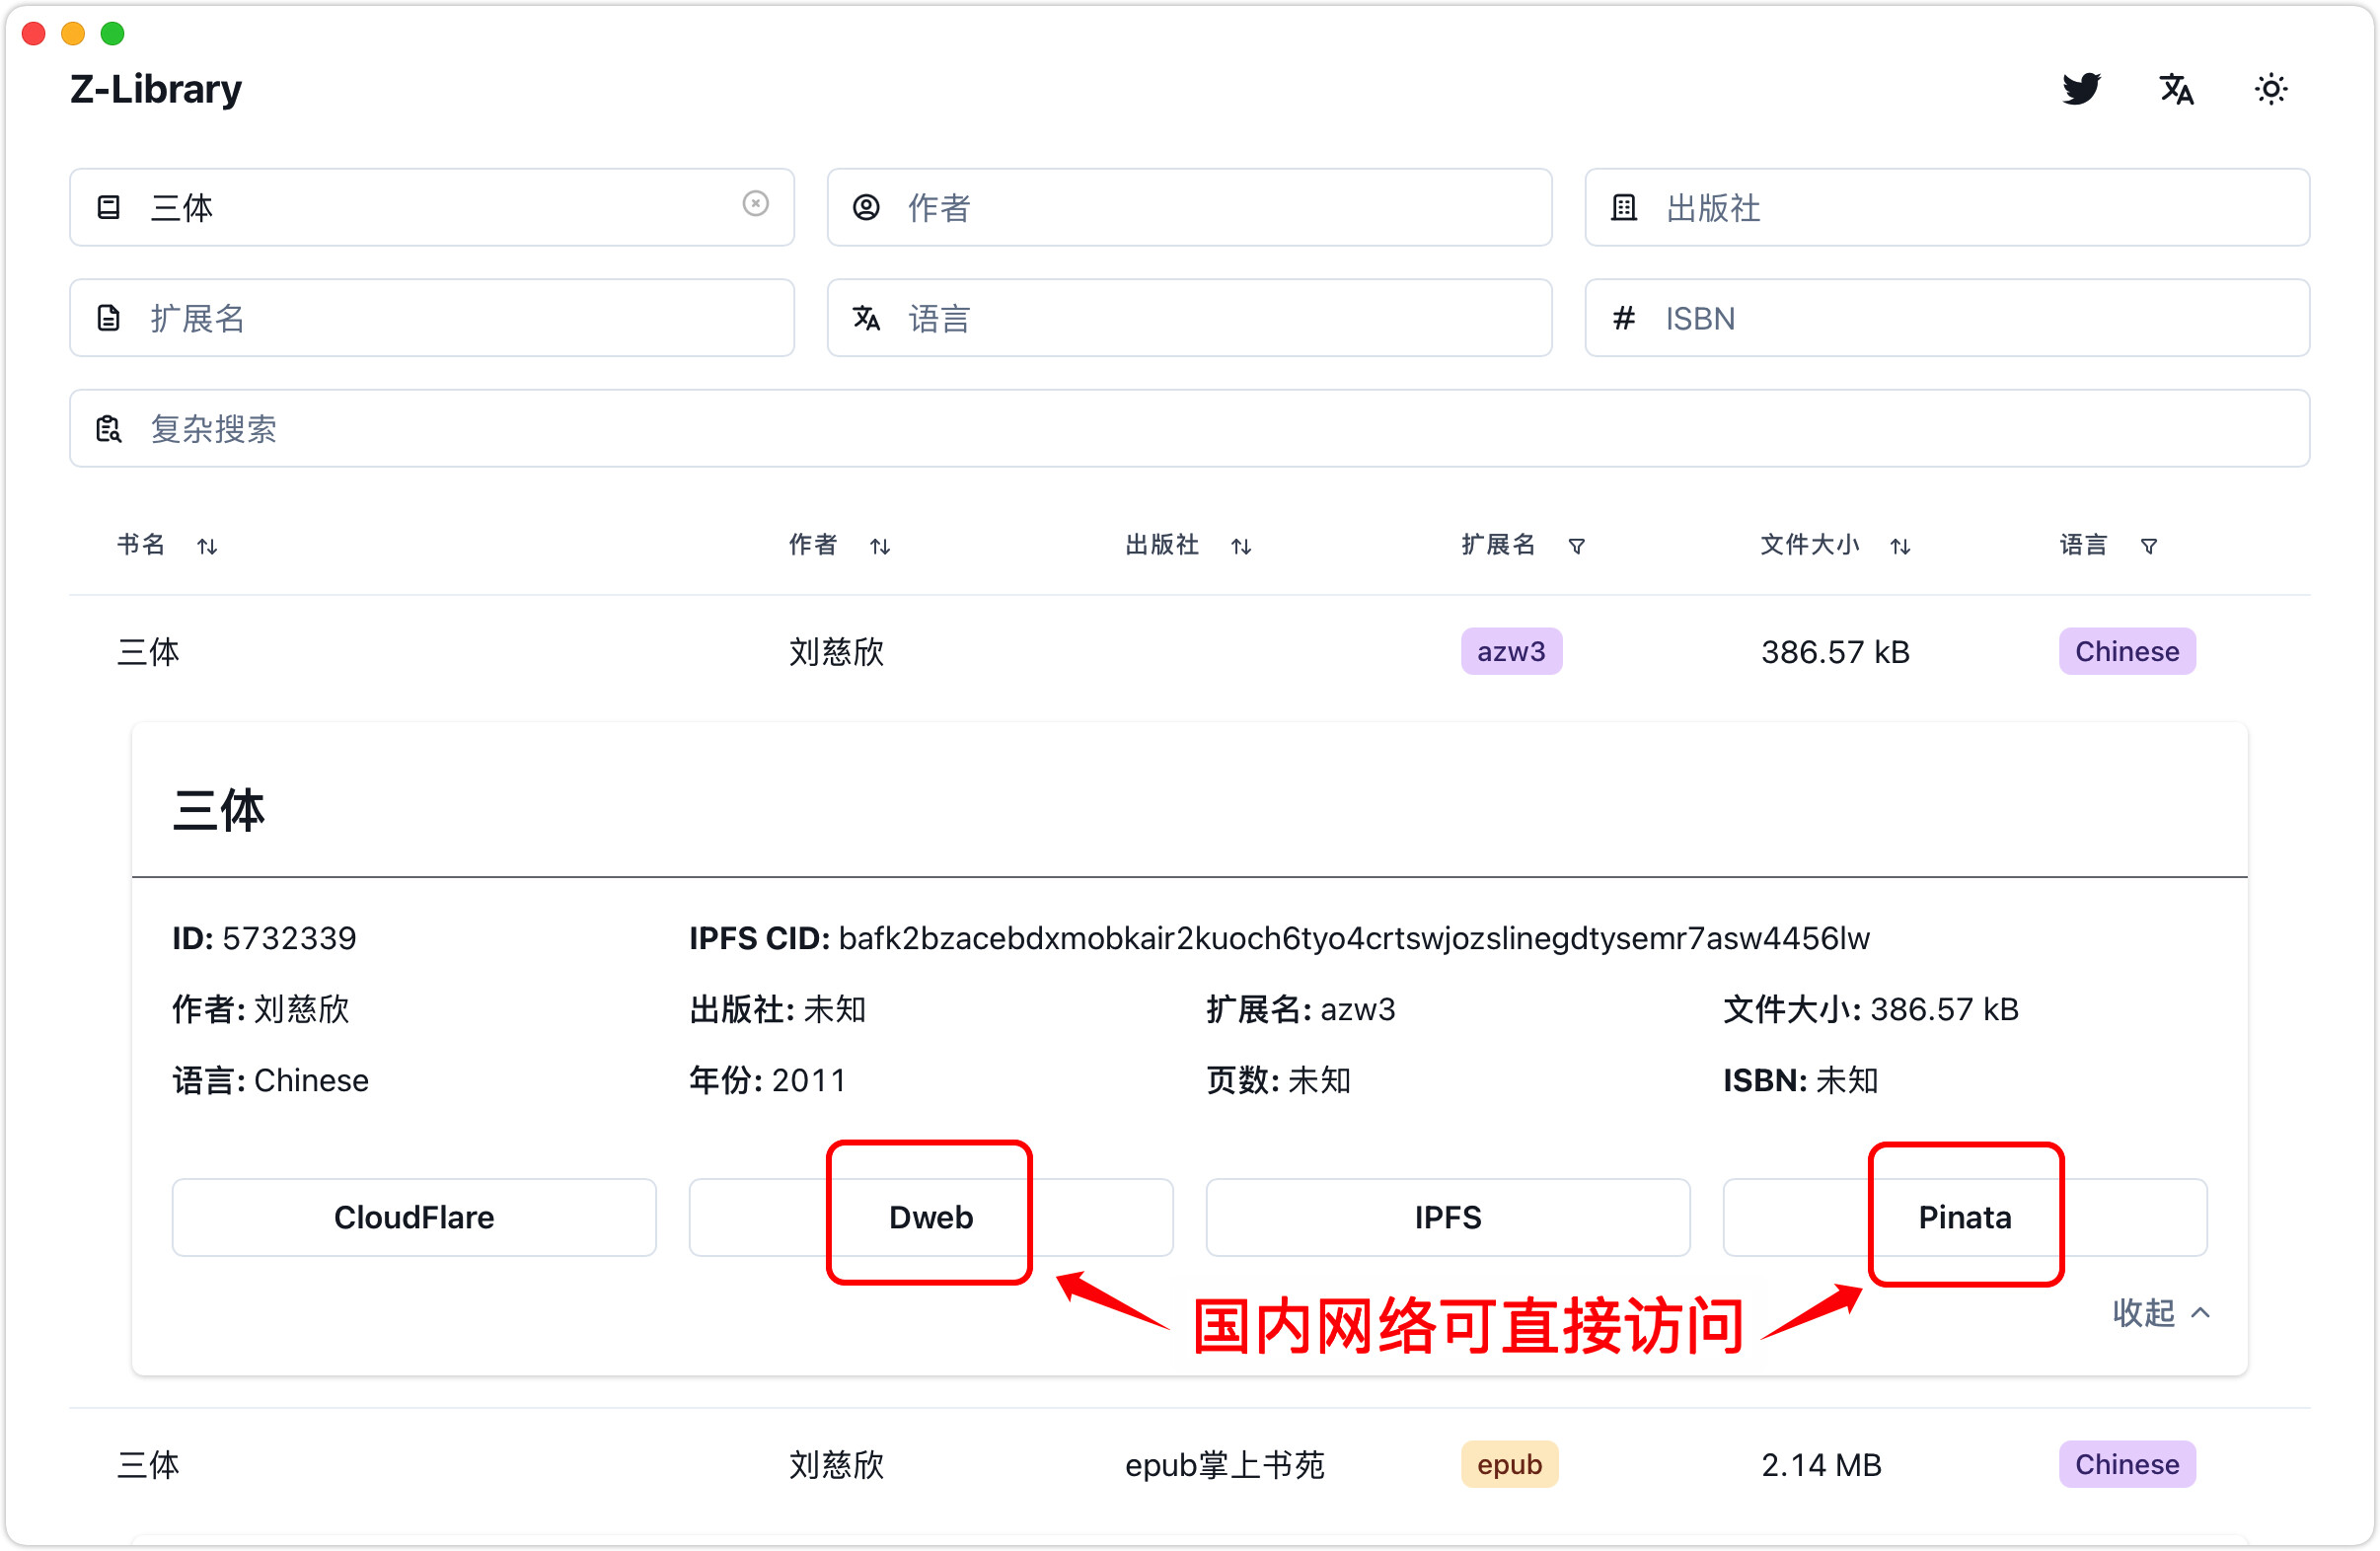Click the book icon in title field
The height and width of the screenshot is (1551, 2380).
(108, 207)
